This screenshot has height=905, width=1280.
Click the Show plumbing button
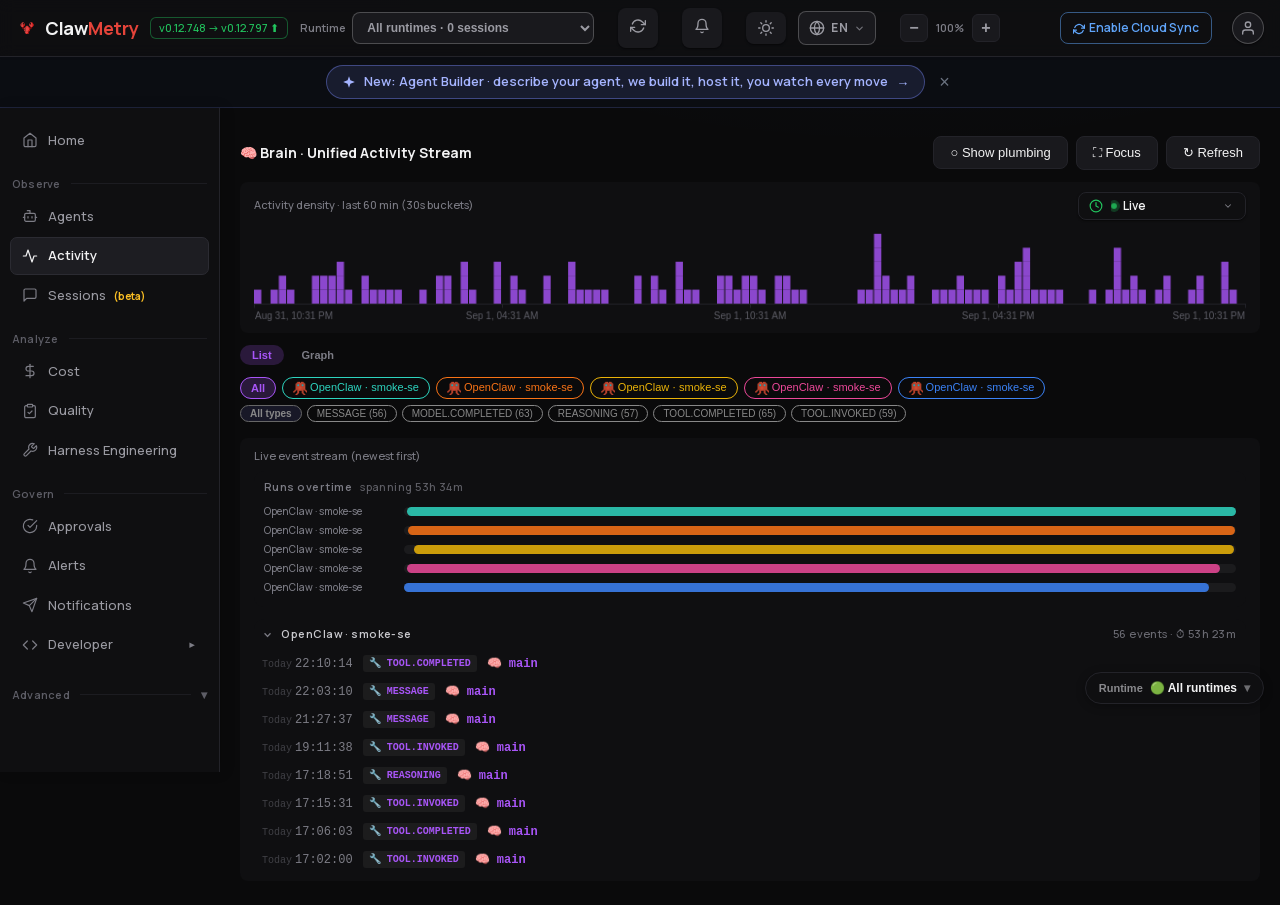point(1000,153)
